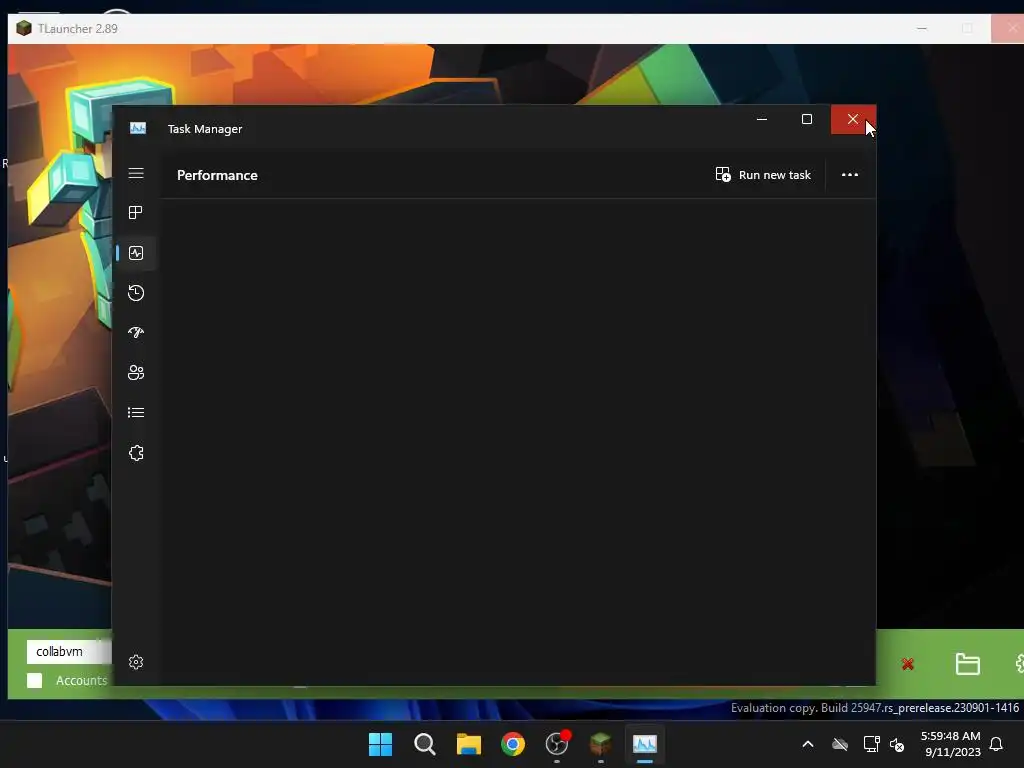
Task: Close the Task Manager window
Action: [x=853, y=120]
